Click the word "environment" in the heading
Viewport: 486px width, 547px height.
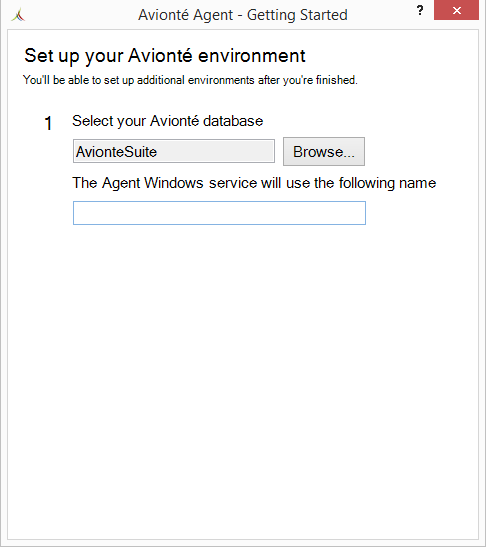pos(252,56)
